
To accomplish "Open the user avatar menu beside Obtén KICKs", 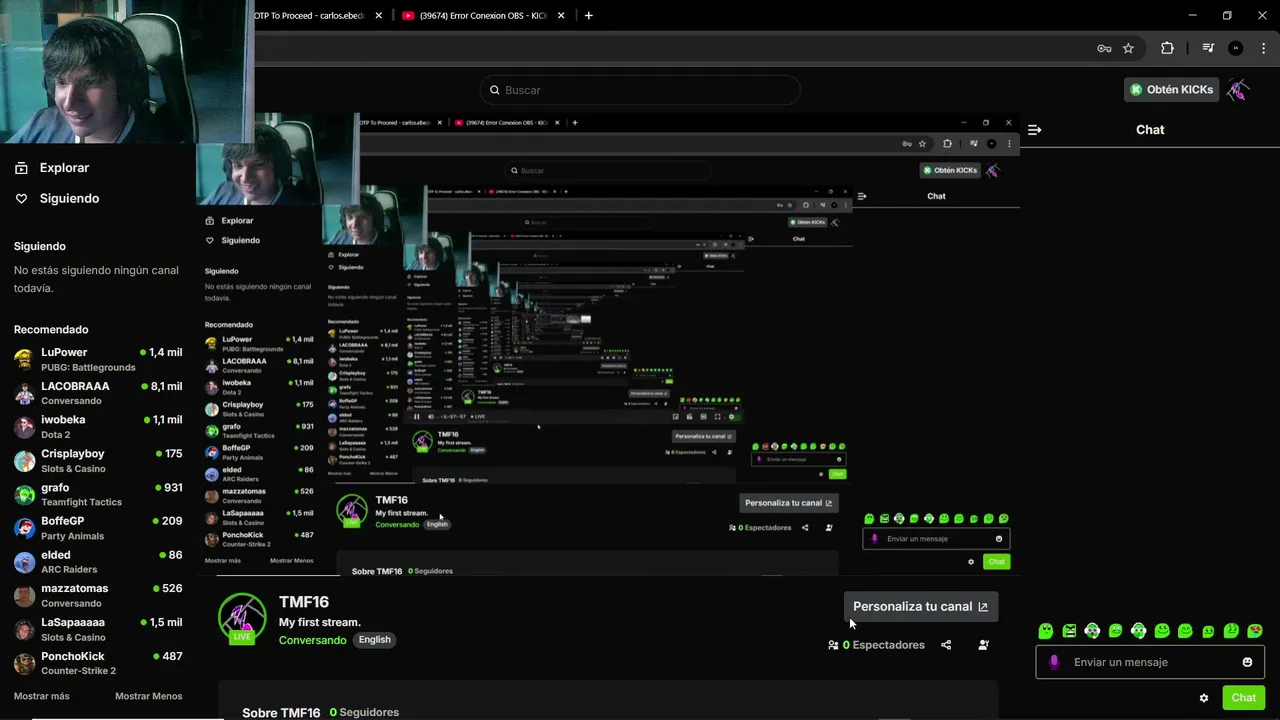I will [x=1239, y=90].
